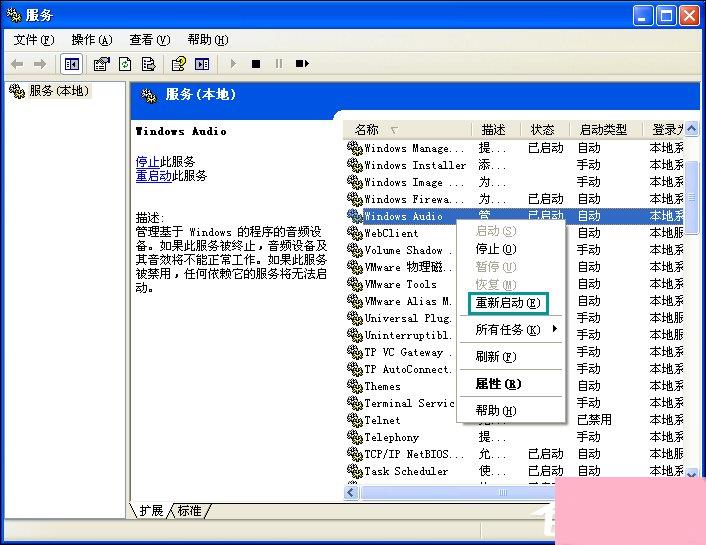Select the Windows Image service row
706x545 pixels.
click(513, 182)
